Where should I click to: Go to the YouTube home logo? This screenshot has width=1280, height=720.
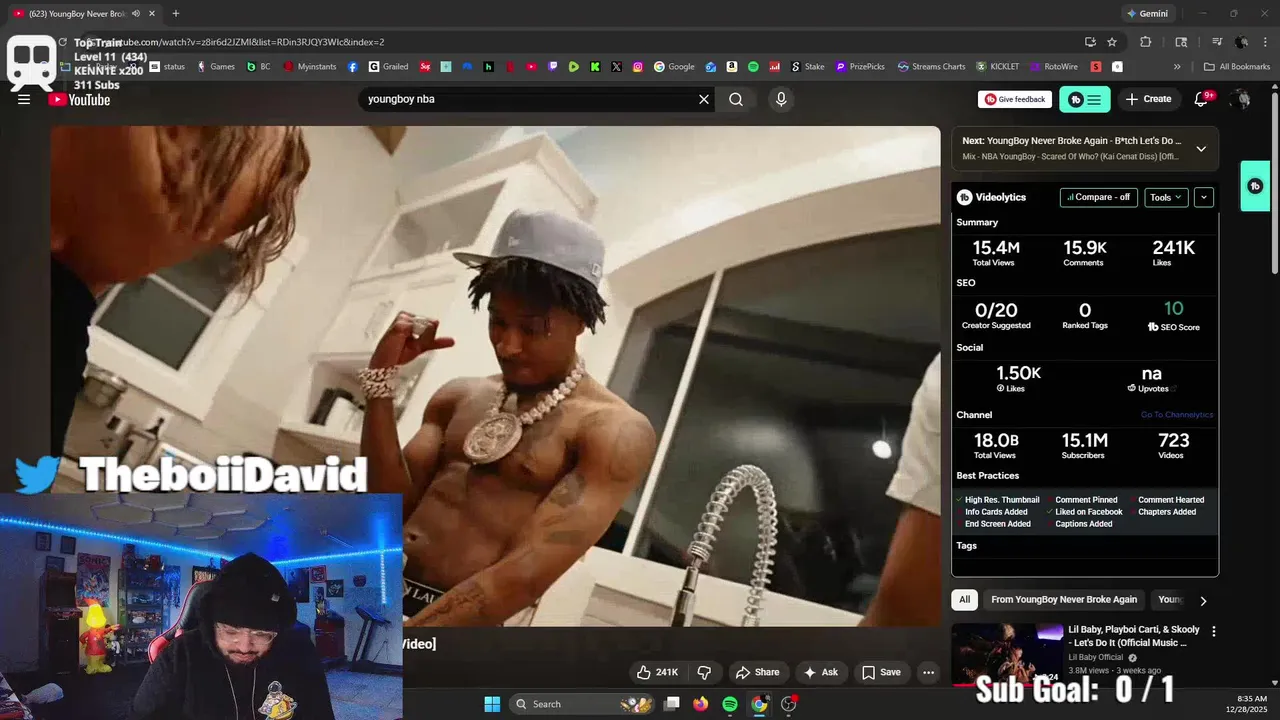79,99
